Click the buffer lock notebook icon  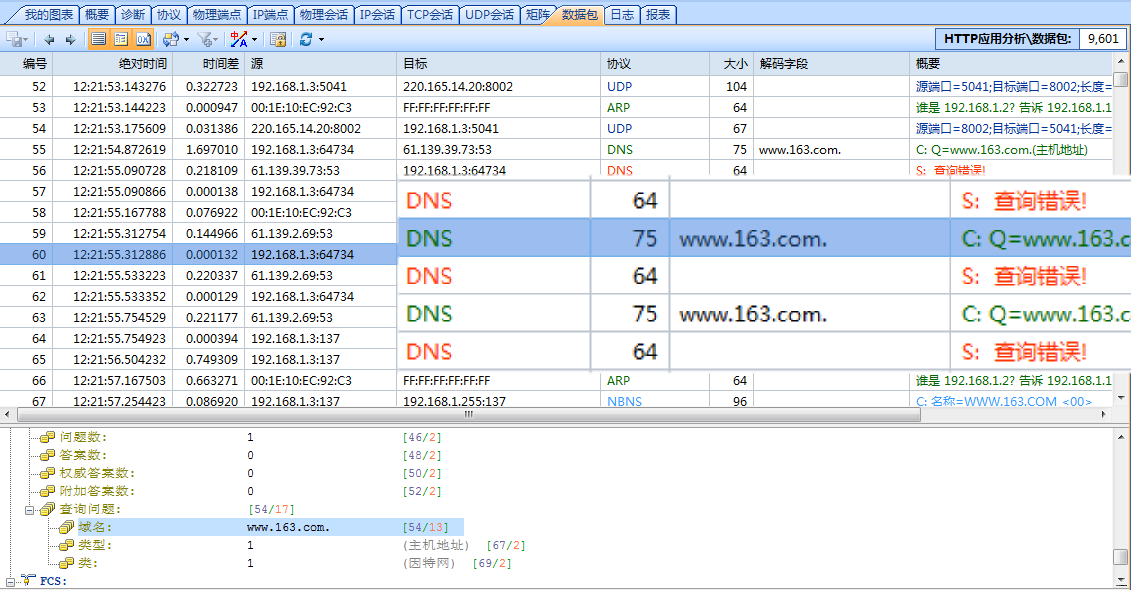coord(276,38)
